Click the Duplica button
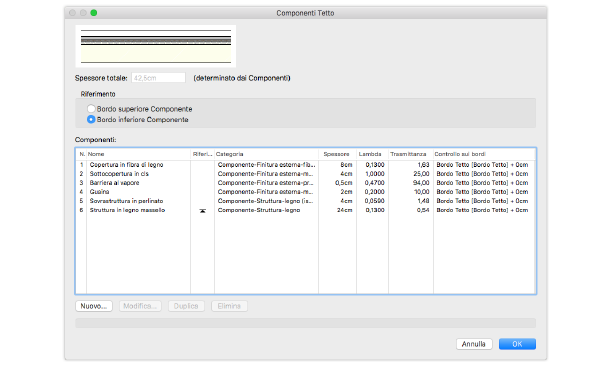 click(x=186, y=306)
